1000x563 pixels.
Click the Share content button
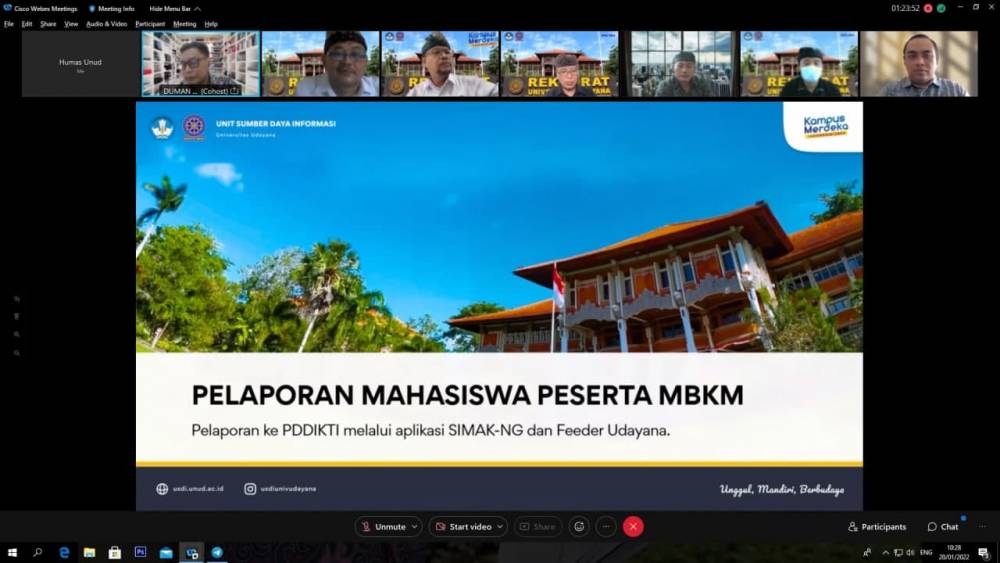(x=538, y=526)
